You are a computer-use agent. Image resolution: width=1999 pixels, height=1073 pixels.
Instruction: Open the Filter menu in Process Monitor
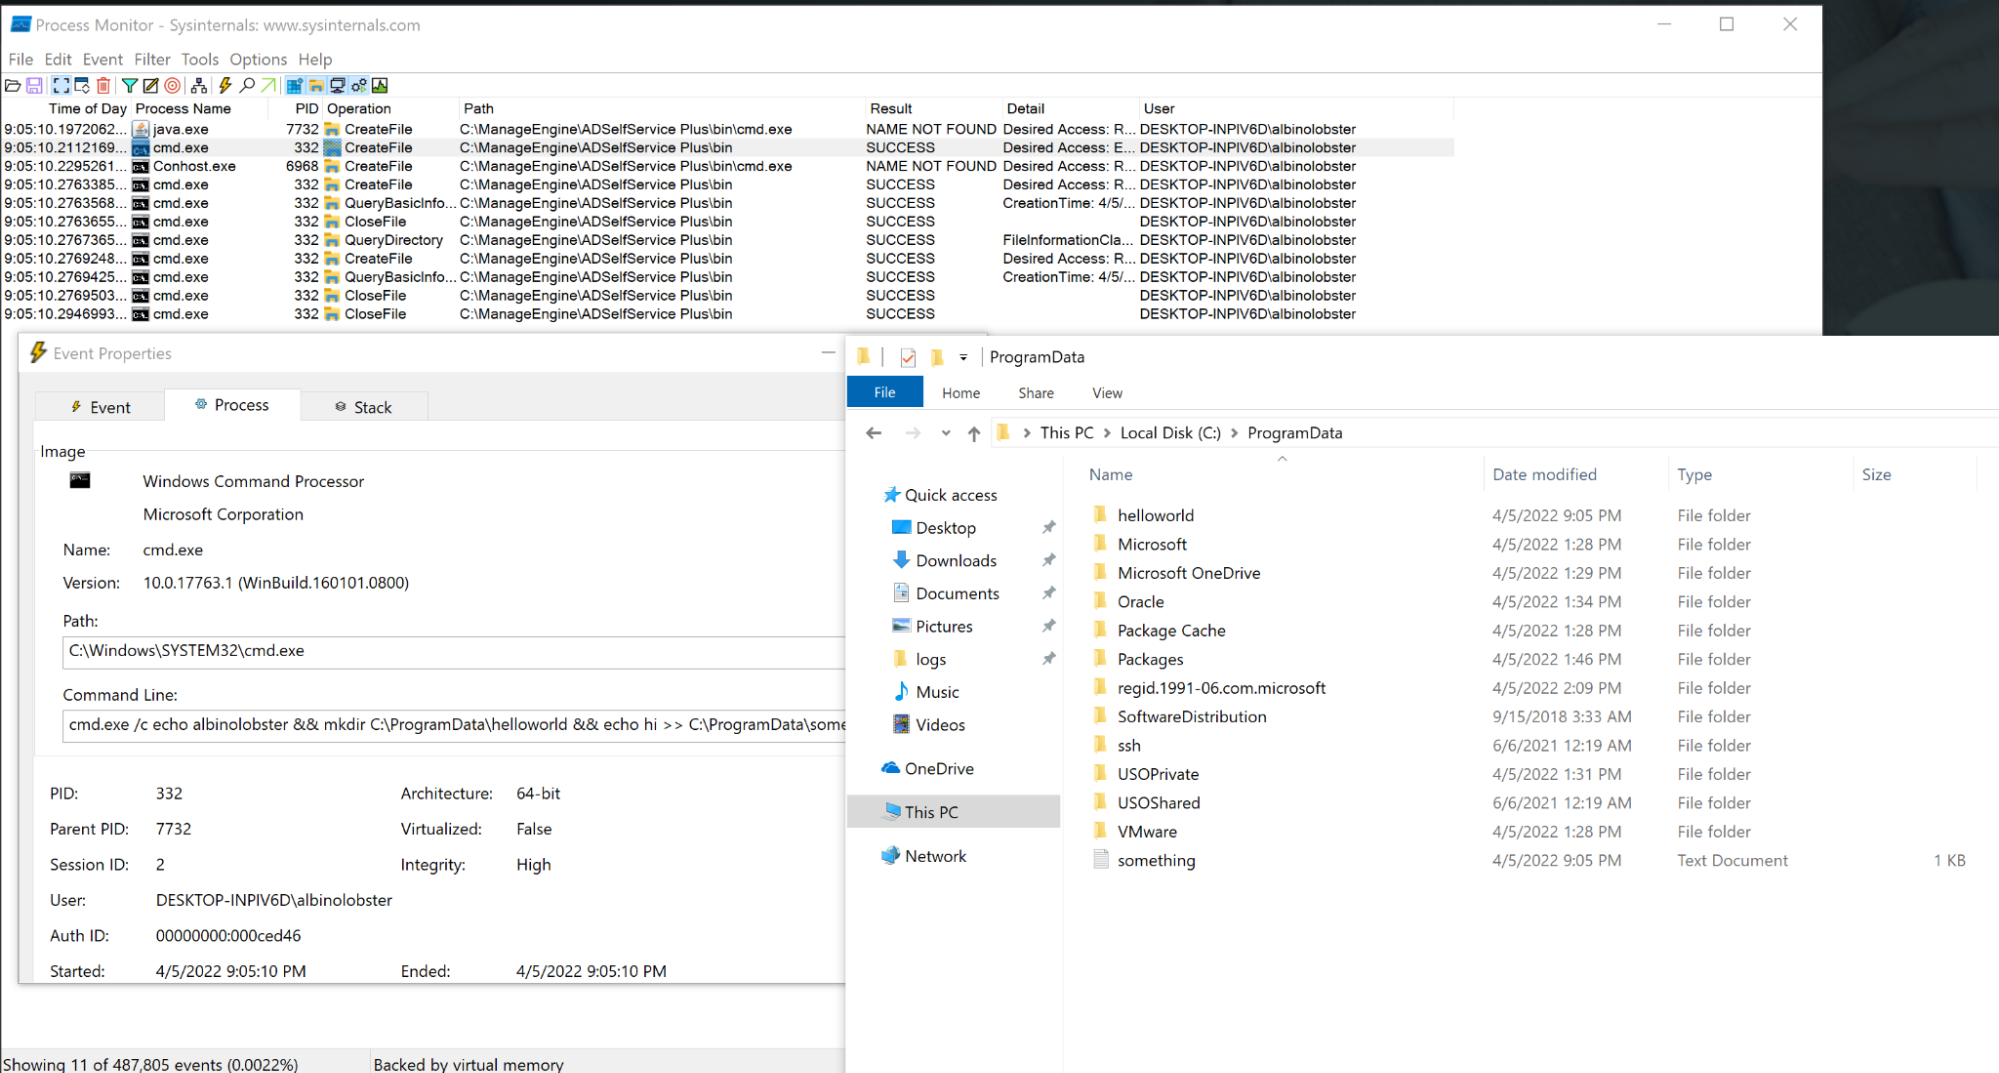152,59
